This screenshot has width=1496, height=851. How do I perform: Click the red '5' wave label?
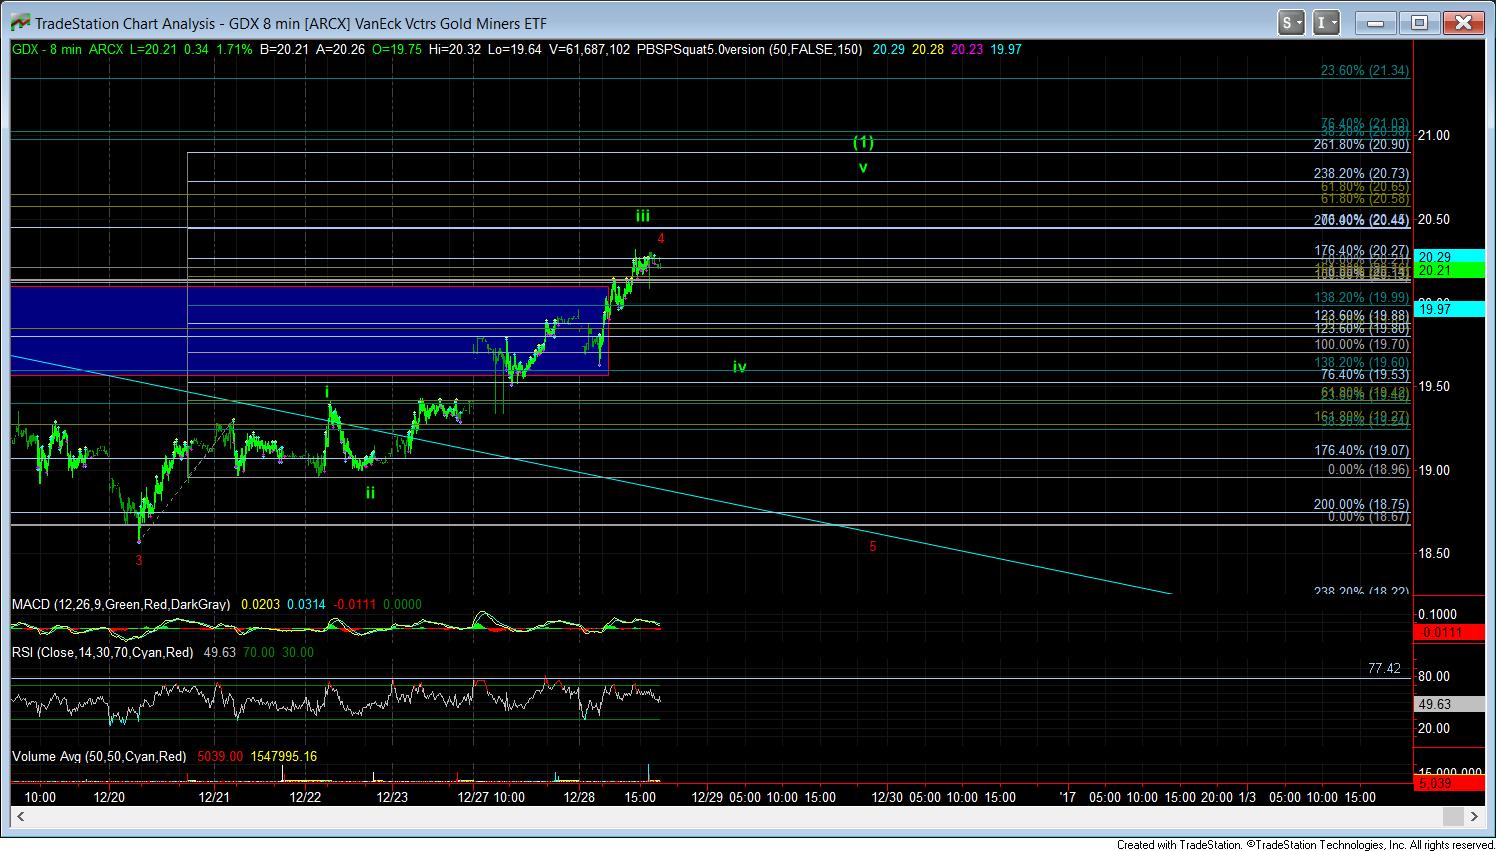[873, 546]
